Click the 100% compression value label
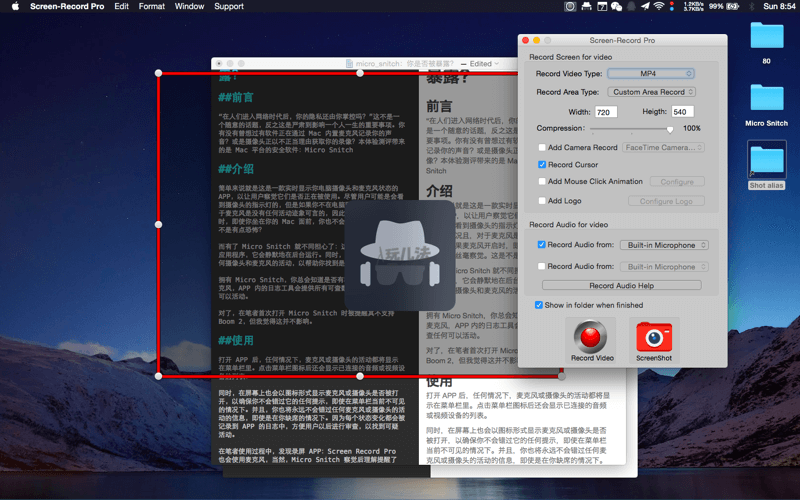The height and width of the screenshot is (500, 800). 692,128
